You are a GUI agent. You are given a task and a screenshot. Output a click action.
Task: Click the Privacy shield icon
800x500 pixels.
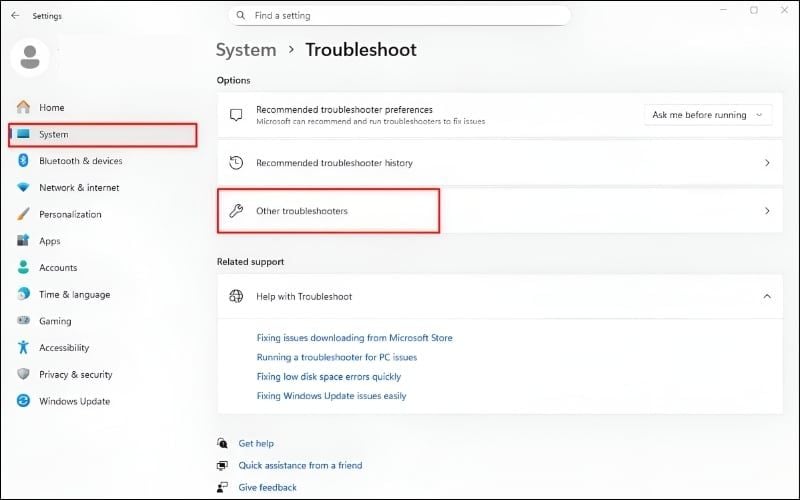pos(23,374)
